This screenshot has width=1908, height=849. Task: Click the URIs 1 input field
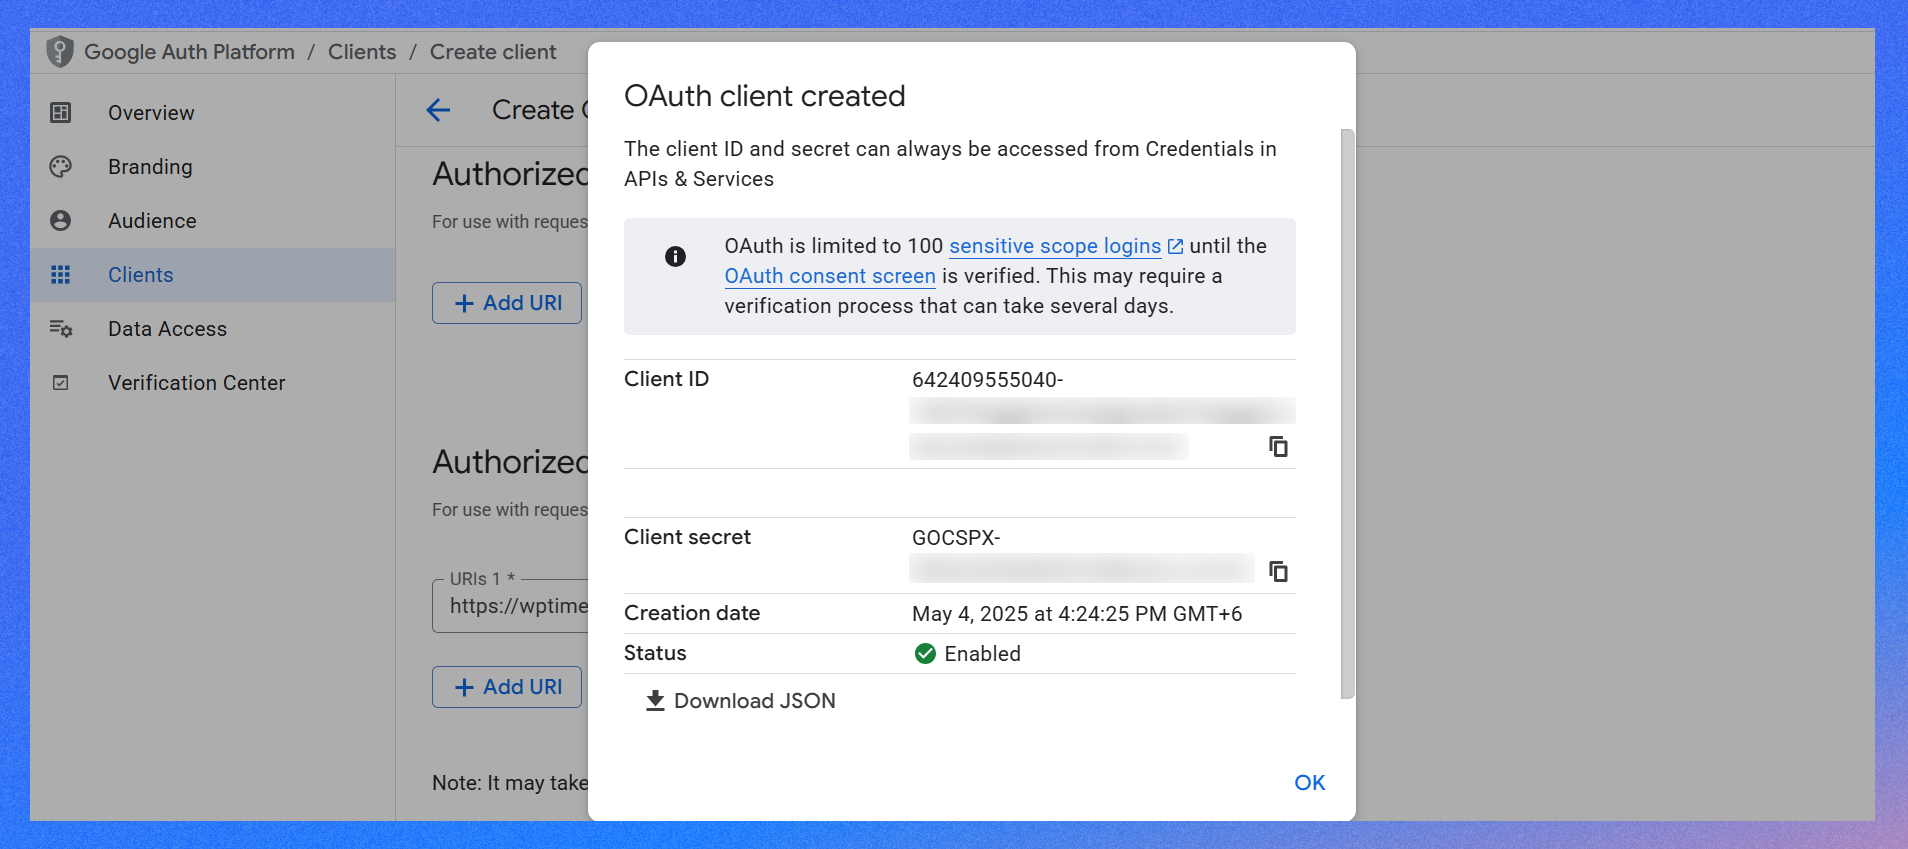pos(511,606)
